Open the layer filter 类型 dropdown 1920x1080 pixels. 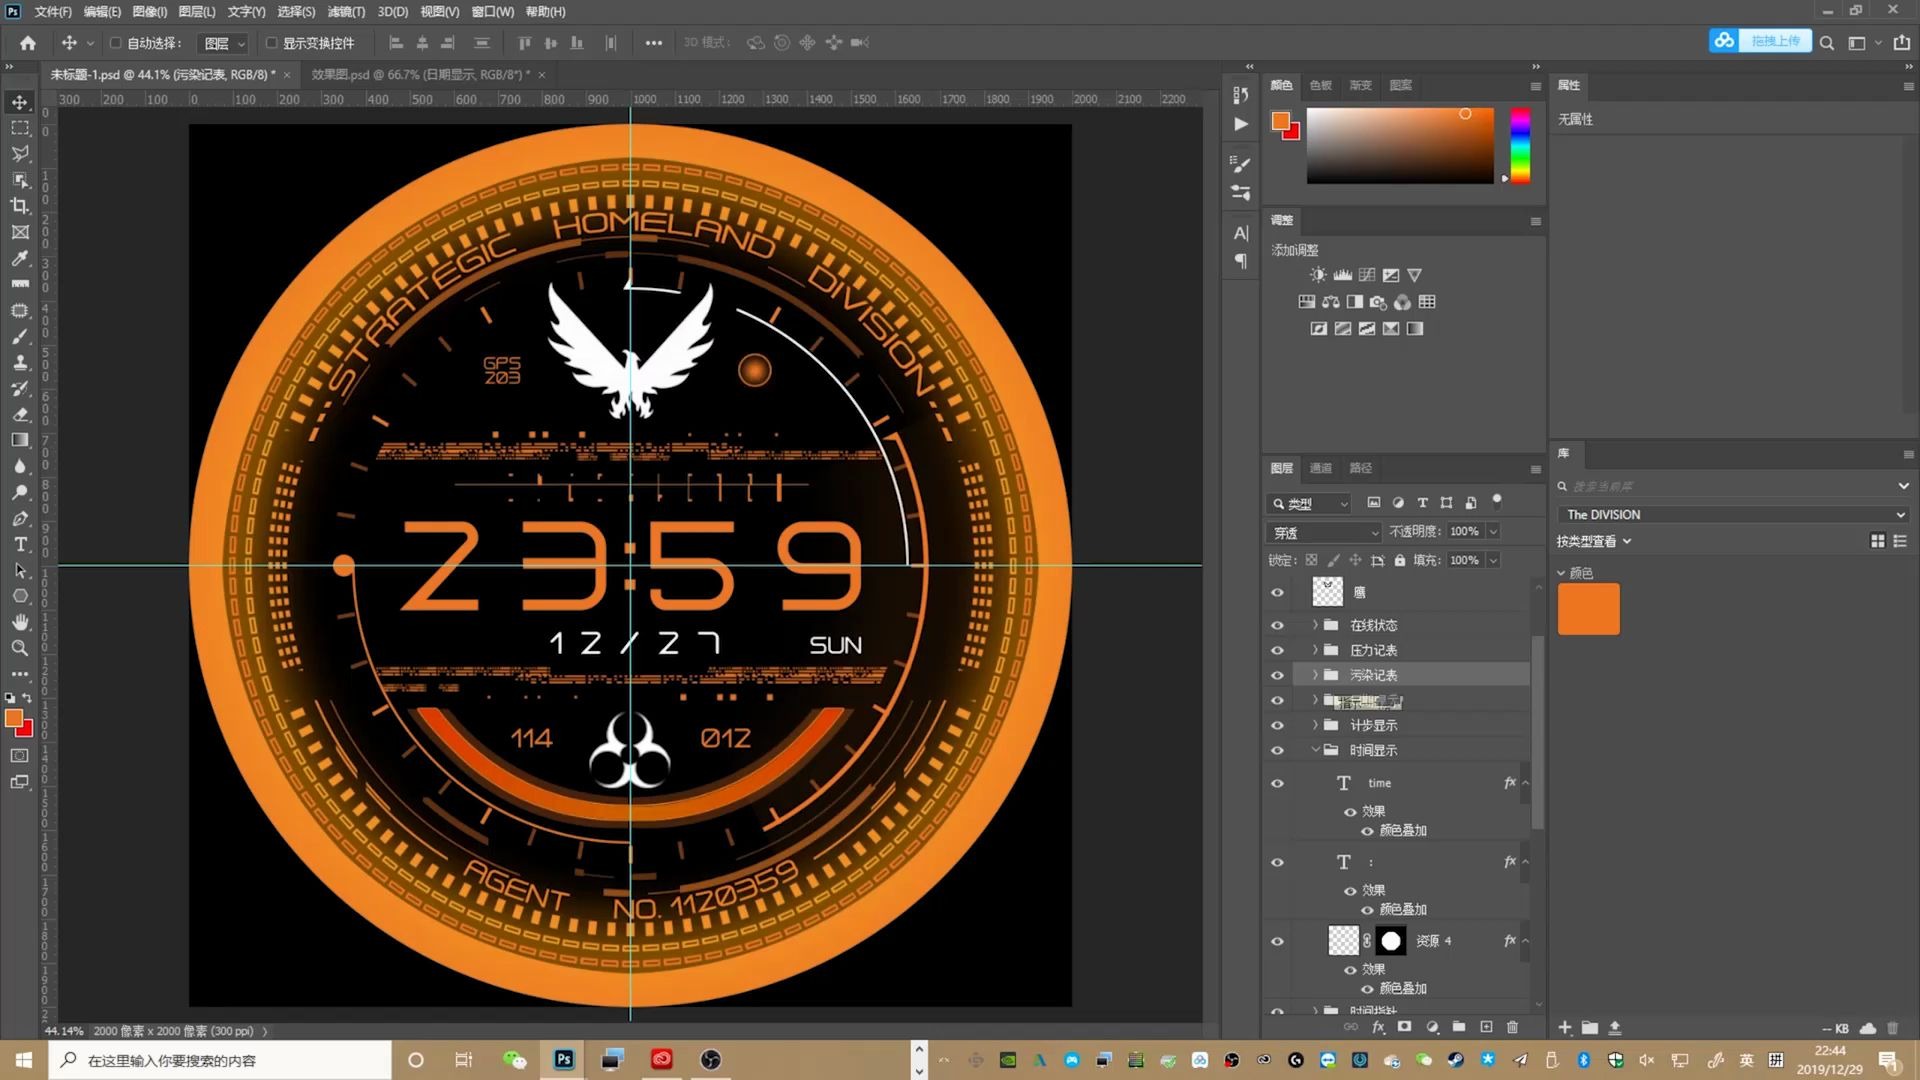point(1309,503)
